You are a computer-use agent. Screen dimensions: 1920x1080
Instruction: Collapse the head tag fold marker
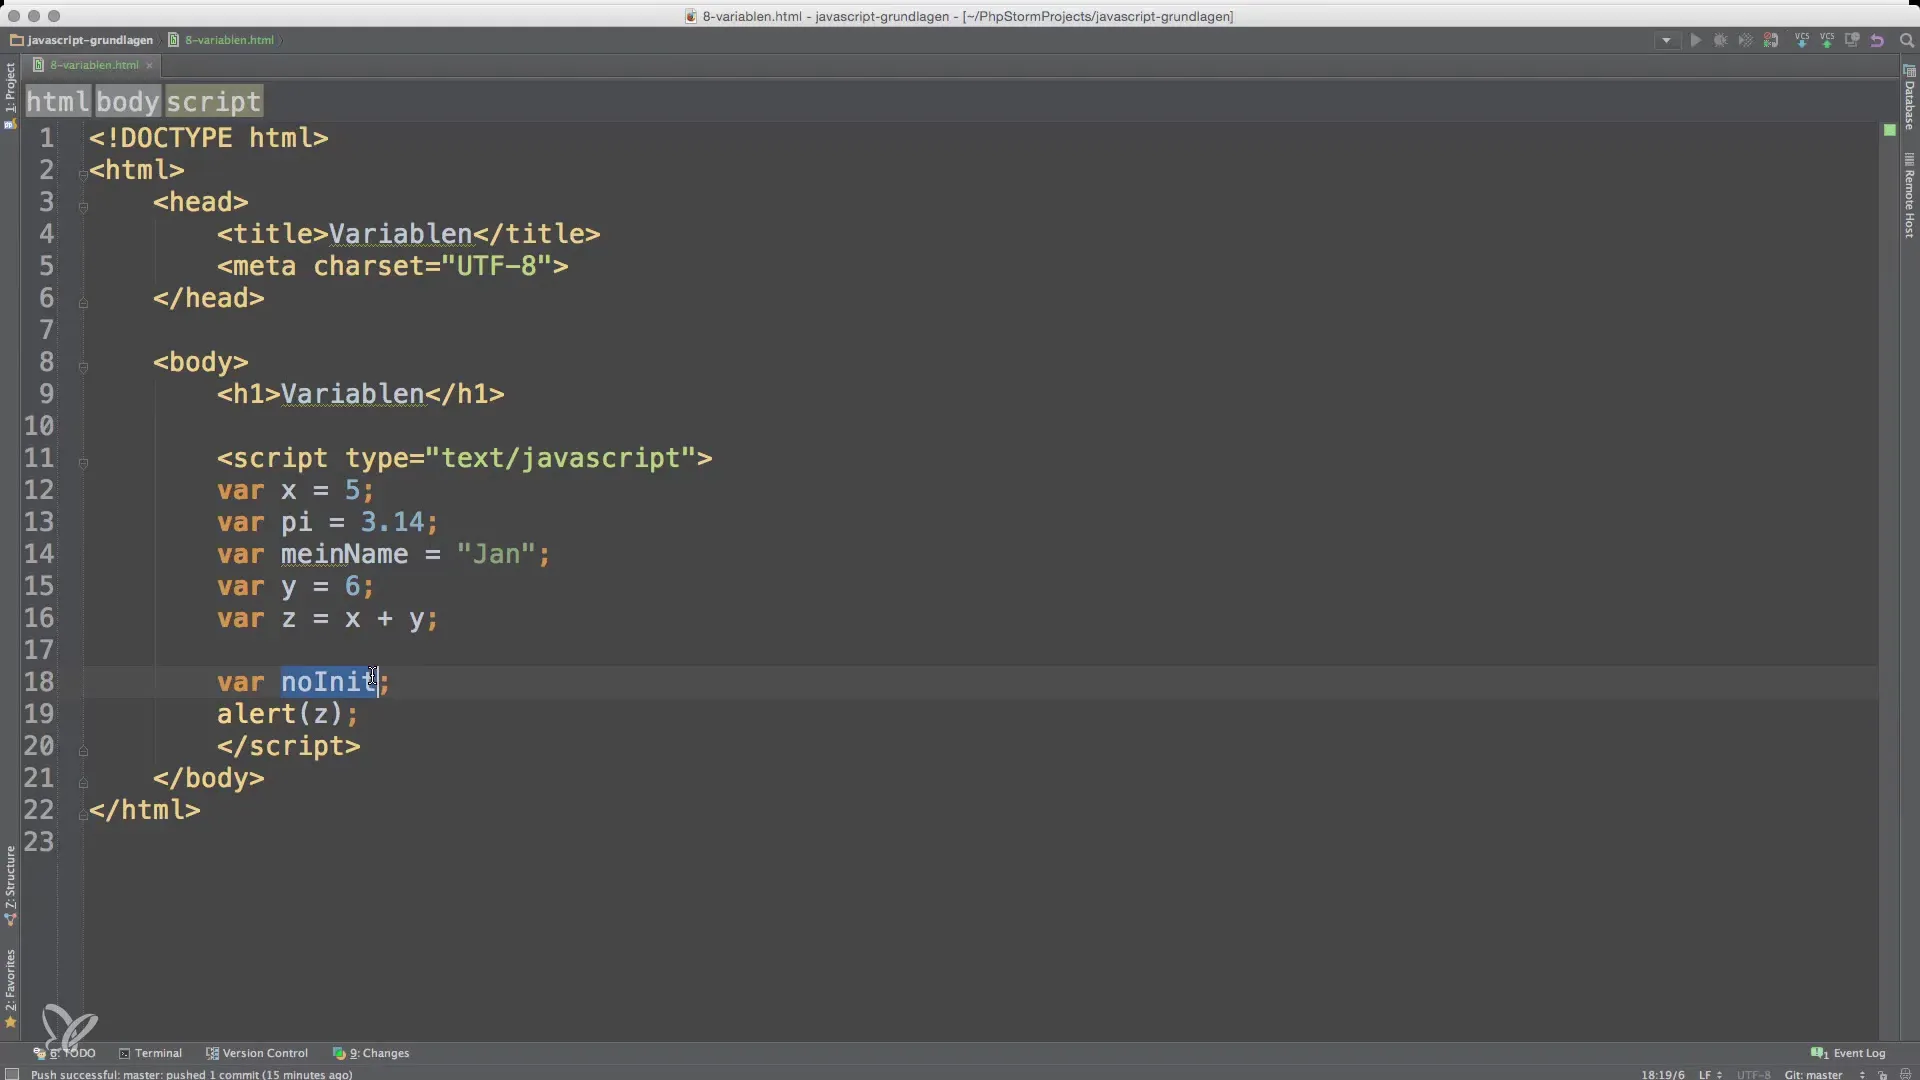coord(83,207)
